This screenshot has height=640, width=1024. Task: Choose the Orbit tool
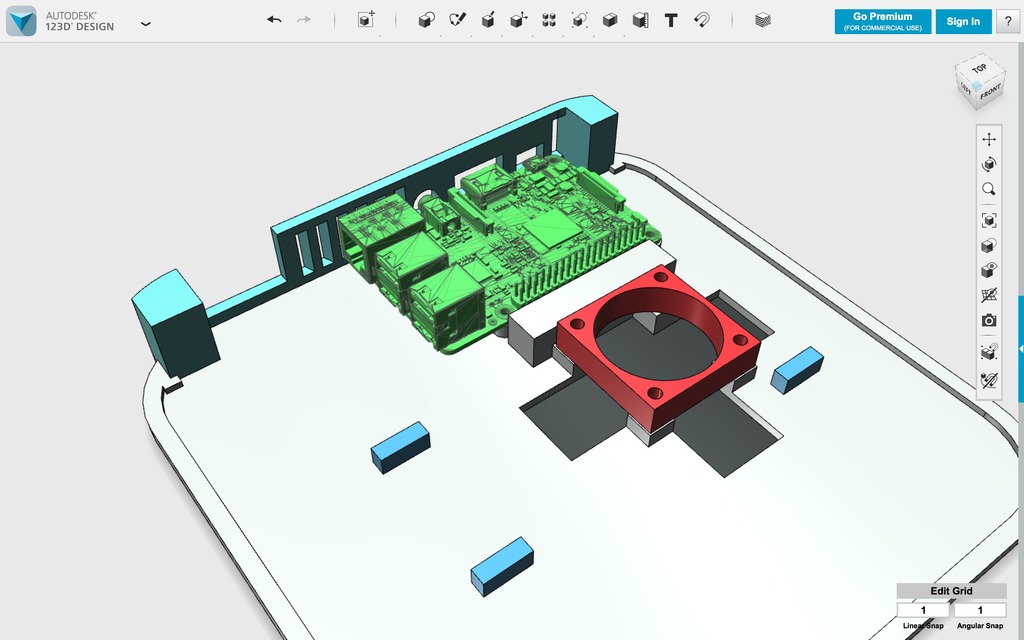coord(989,164)
